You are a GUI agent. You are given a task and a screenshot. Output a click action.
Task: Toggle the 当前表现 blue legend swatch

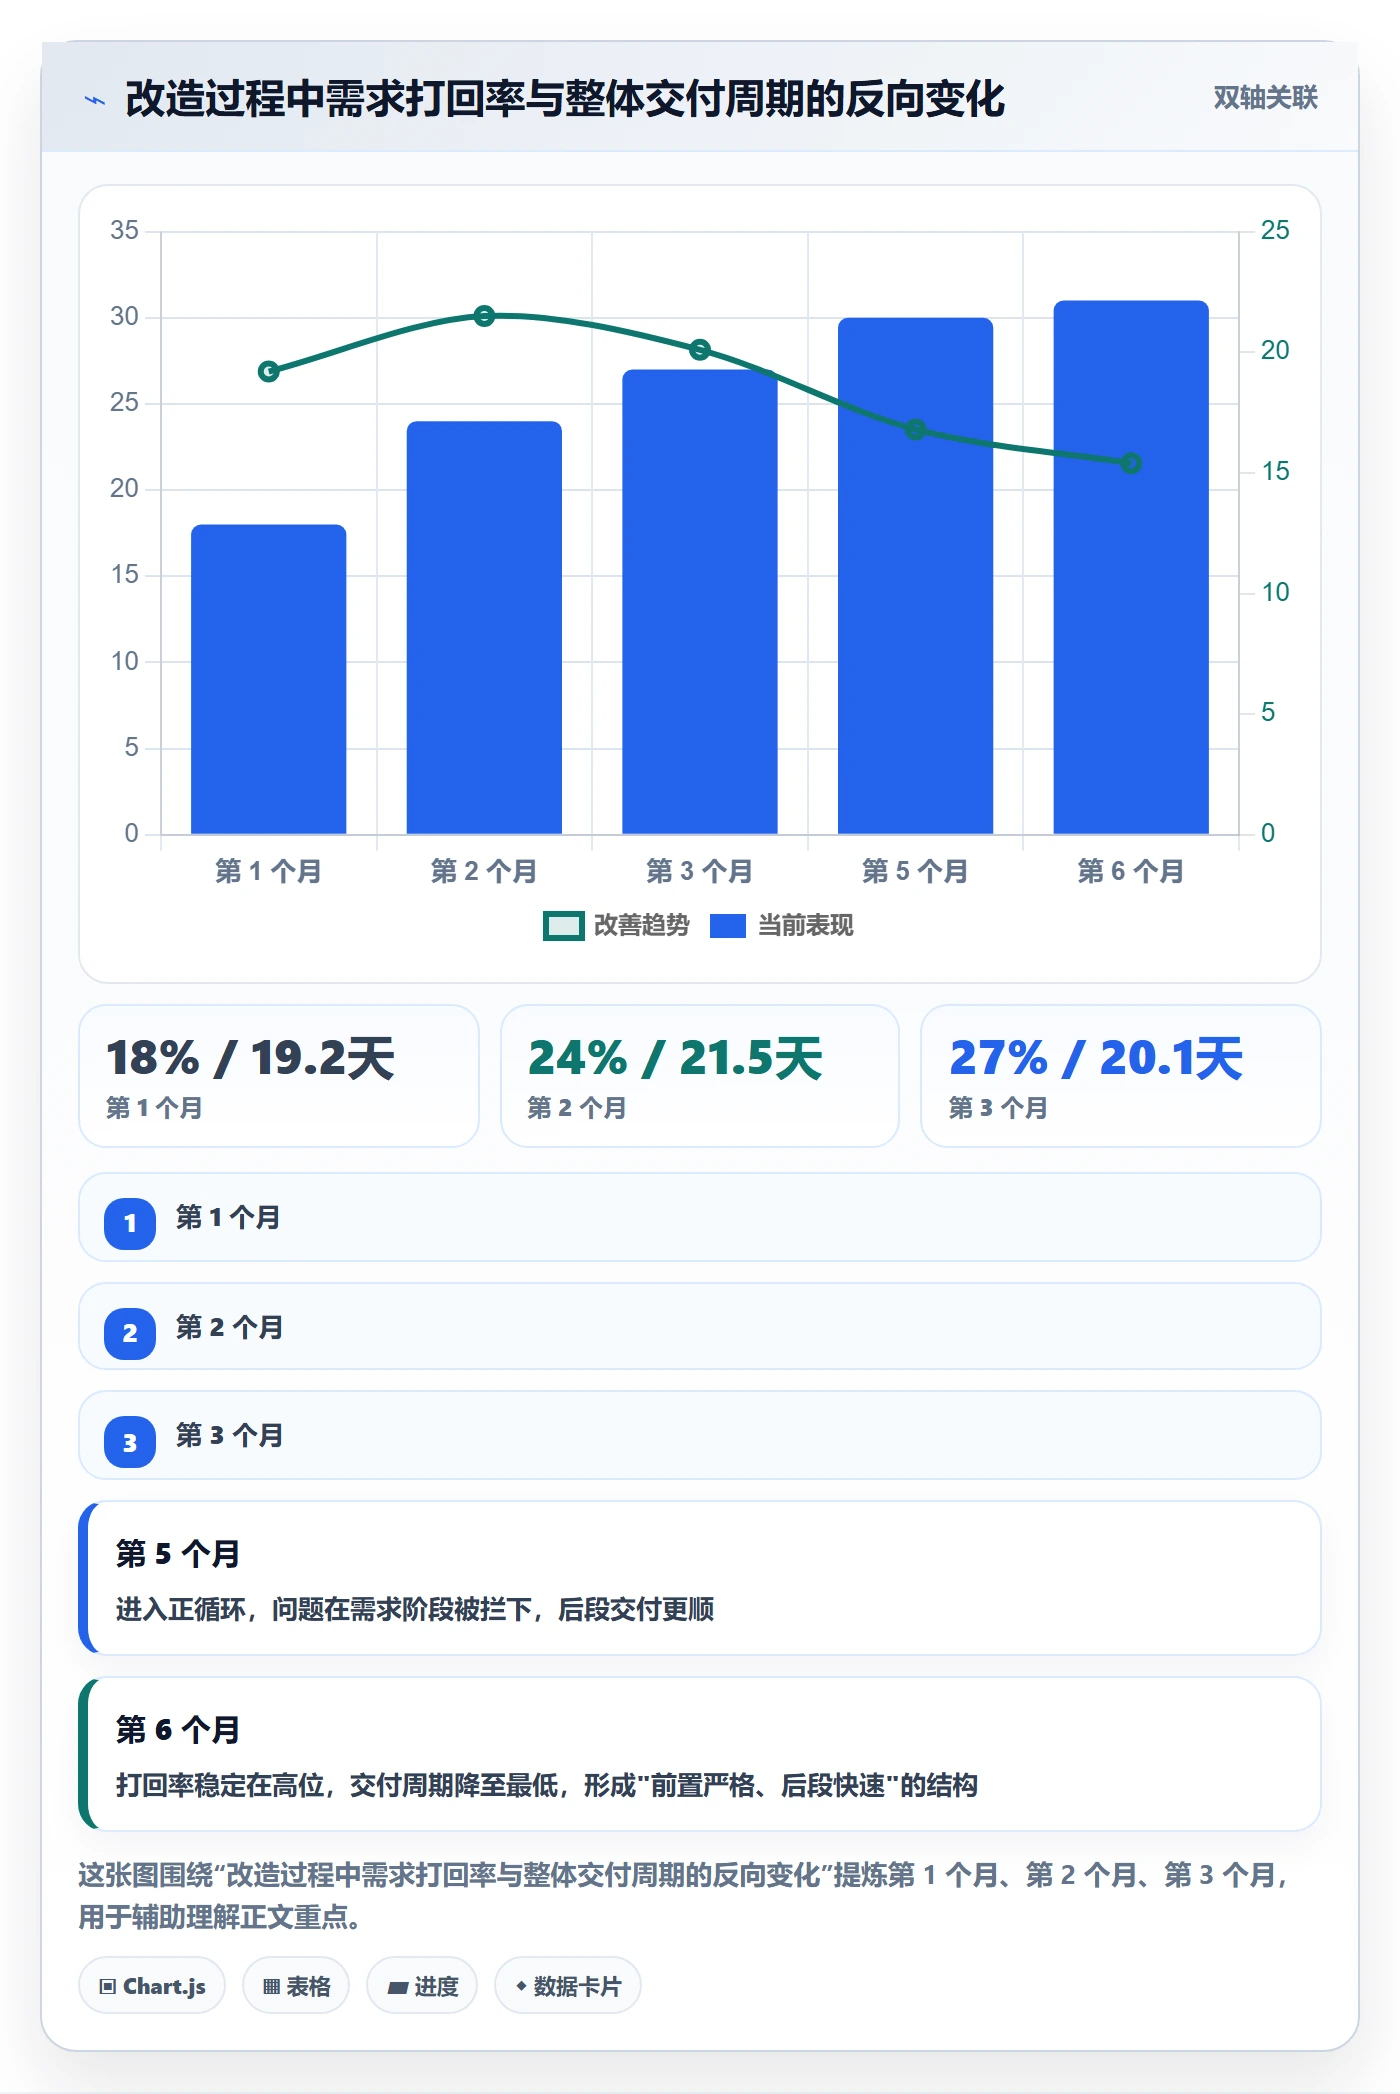pyautogui.click(x=728, y=926)
